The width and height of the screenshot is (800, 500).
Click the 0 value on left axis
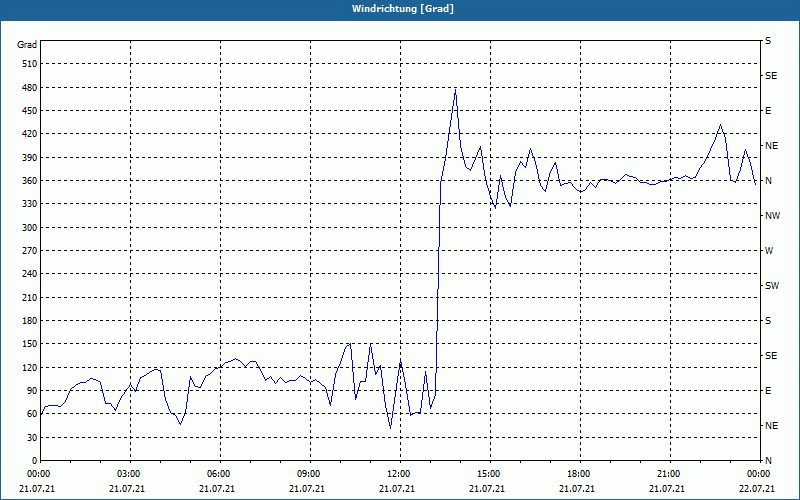point(35,461)
